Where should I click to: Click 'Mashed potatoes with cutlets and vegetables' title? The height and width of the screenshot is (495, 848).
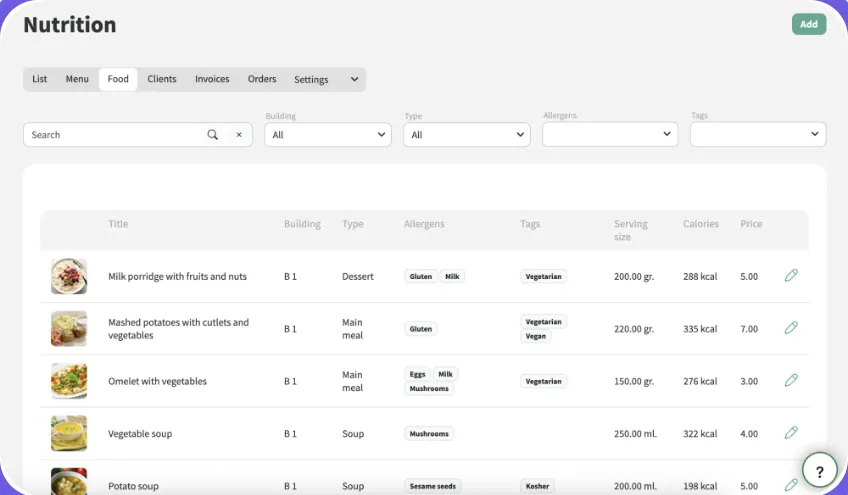(x=178, y=329)
